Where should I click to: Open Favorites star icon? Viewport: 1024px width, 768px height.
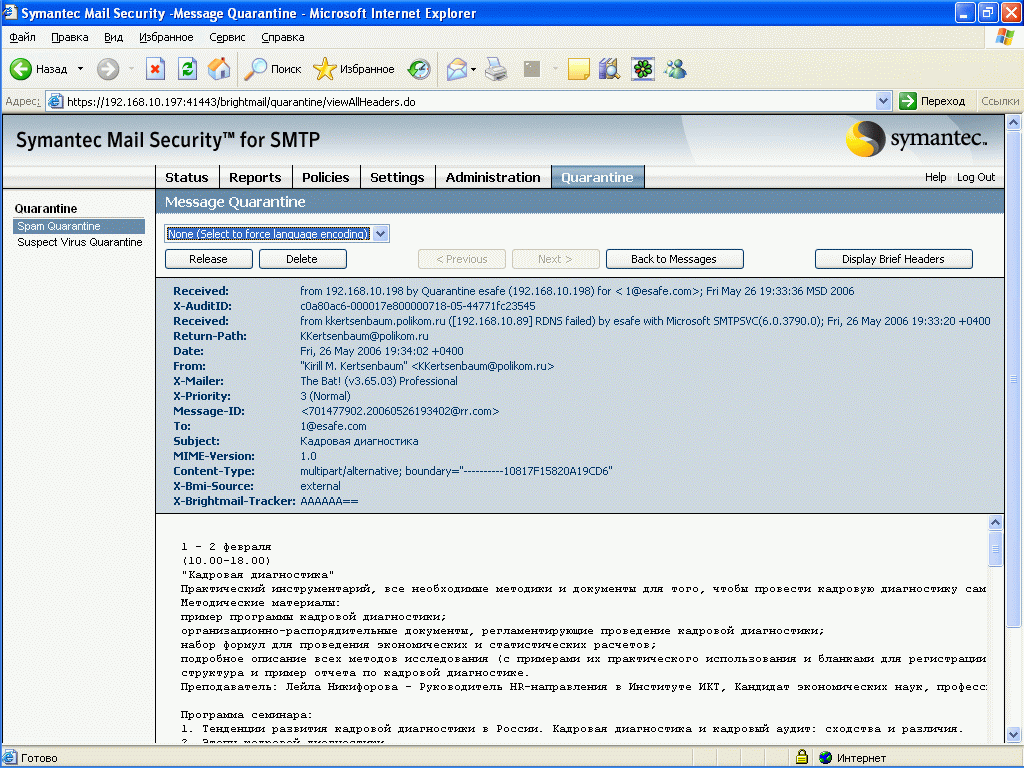pos(325,69)
